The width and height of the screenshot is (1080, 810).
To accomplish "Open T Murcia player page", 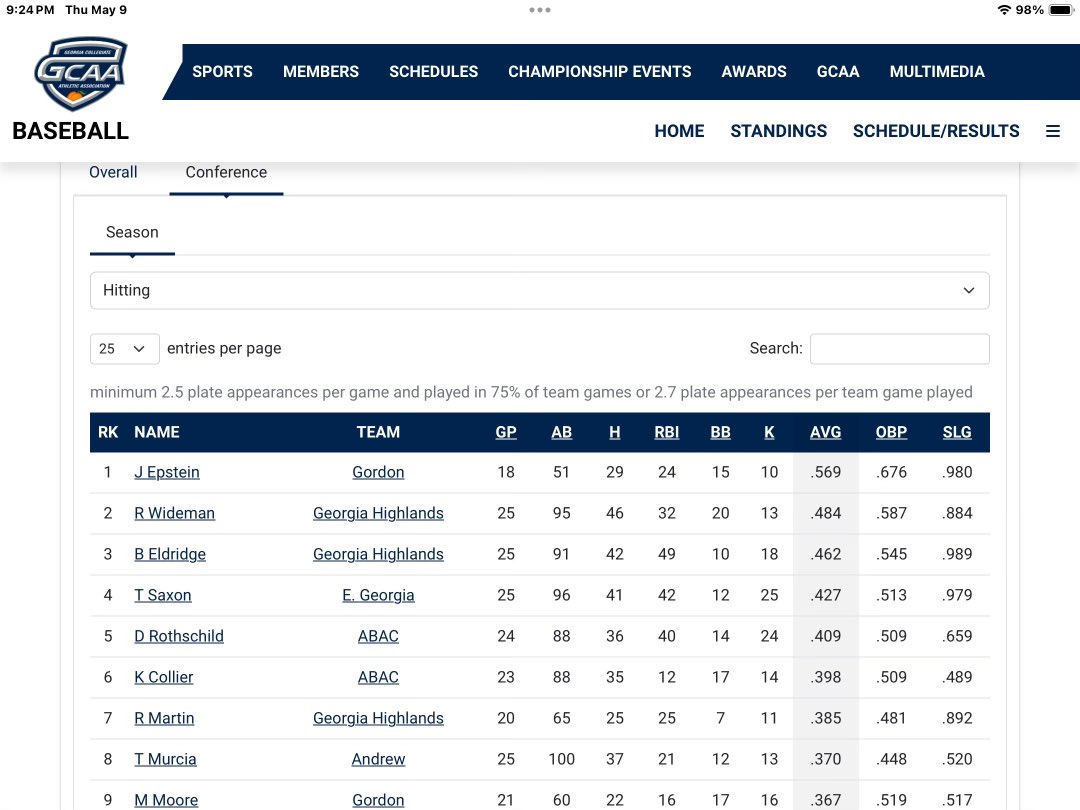I will [x=165, y=759].
